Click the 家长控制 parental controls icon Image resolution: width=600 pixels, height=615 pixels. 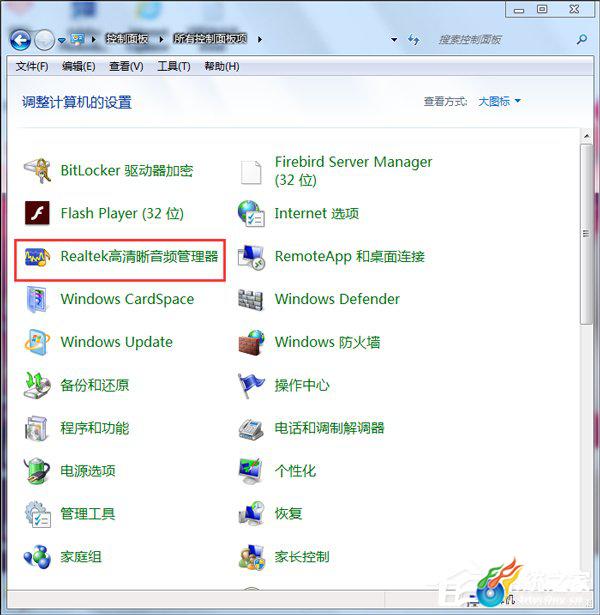click(251, 557)
